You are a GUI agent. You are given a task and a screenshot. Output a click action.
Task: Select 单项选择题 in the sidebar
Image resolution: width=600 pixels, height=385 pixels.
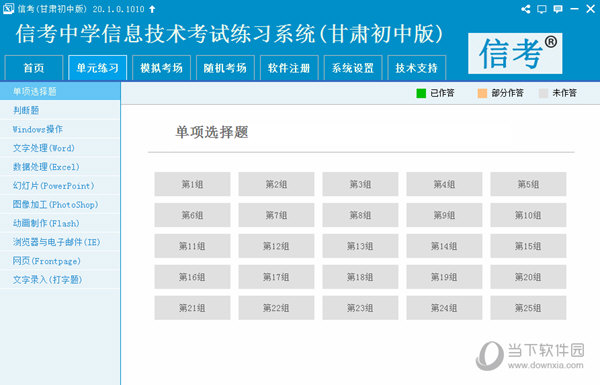pyautogui.click(x=60, y=91)
